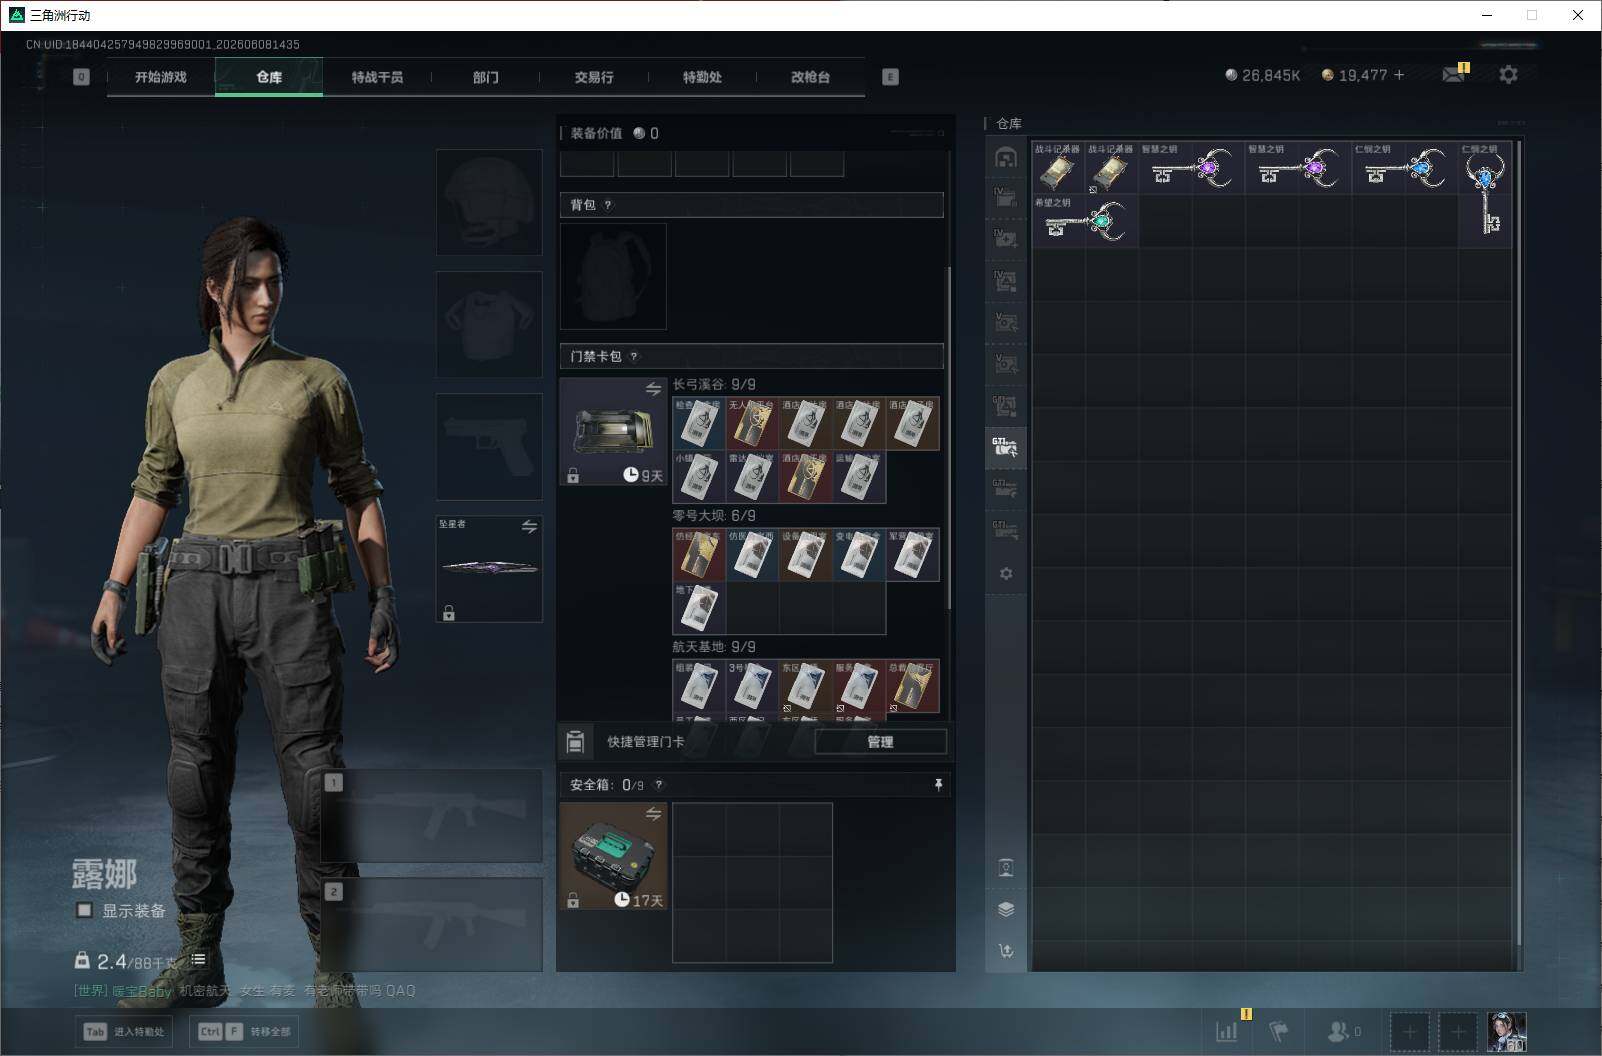Select the horizontal blue 仁慈之钥 key
Viewport: 1602px width, 1056px height.
pyautogui.click(x=1405, y=167)
